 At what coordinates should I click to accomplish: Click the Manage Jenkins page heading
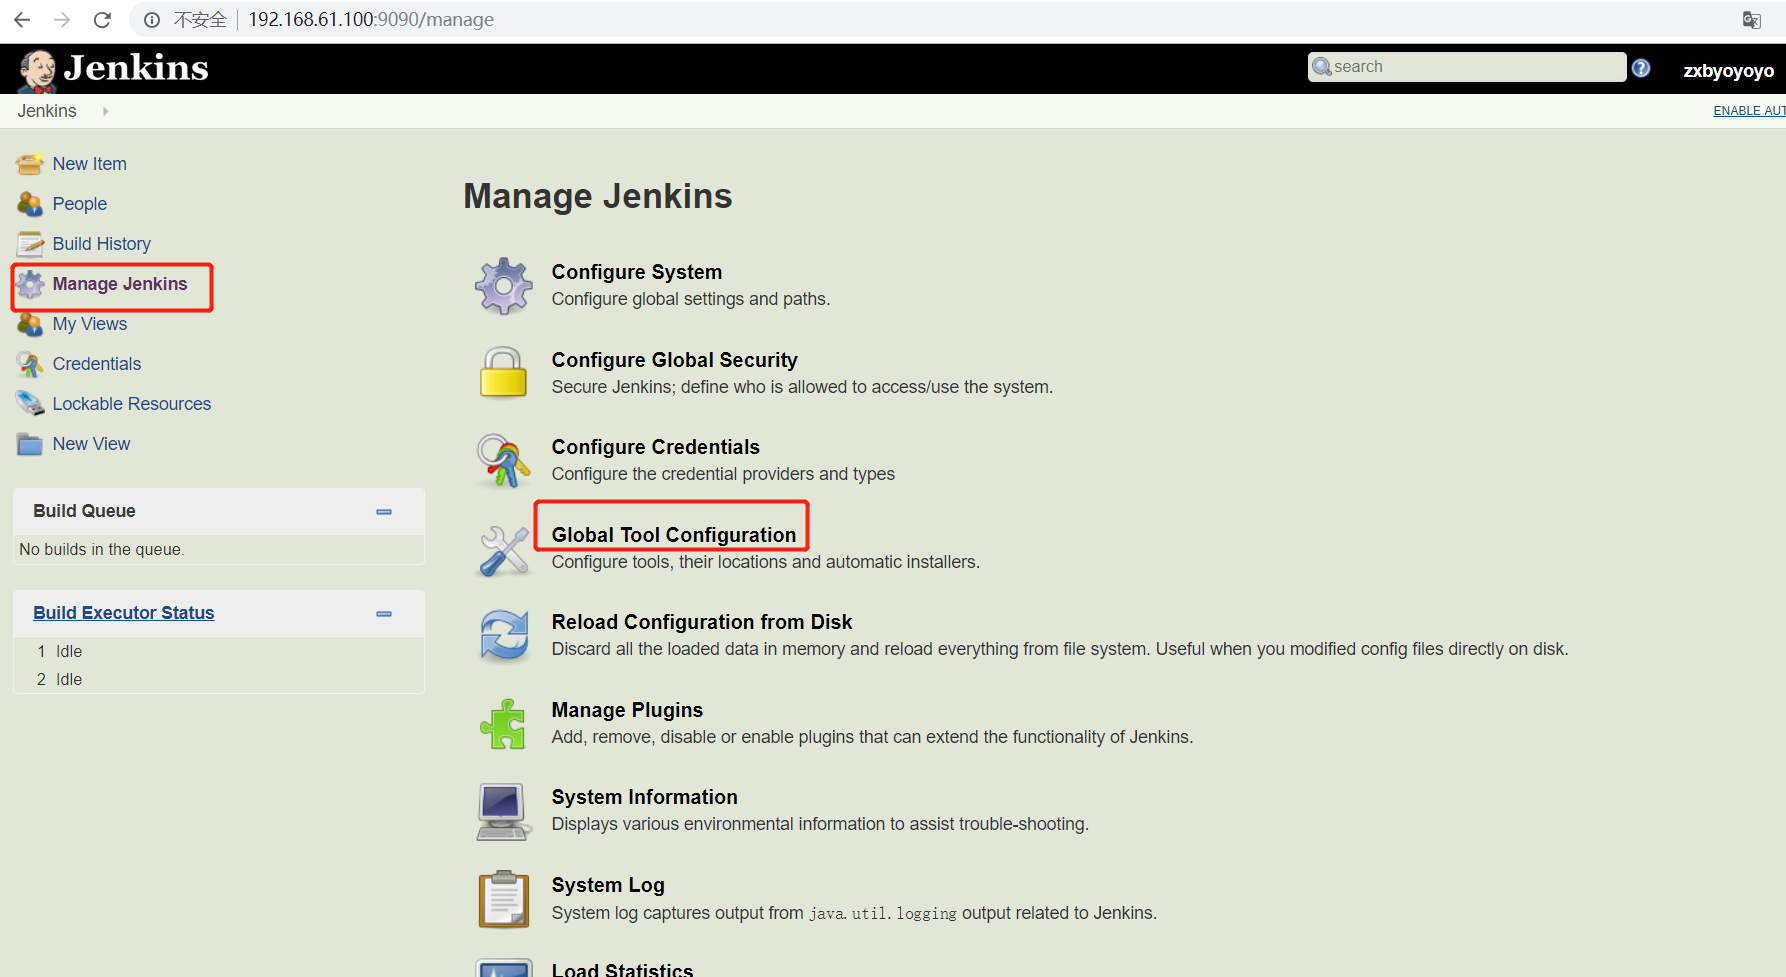pyautogui.click(x=598, y=196)
